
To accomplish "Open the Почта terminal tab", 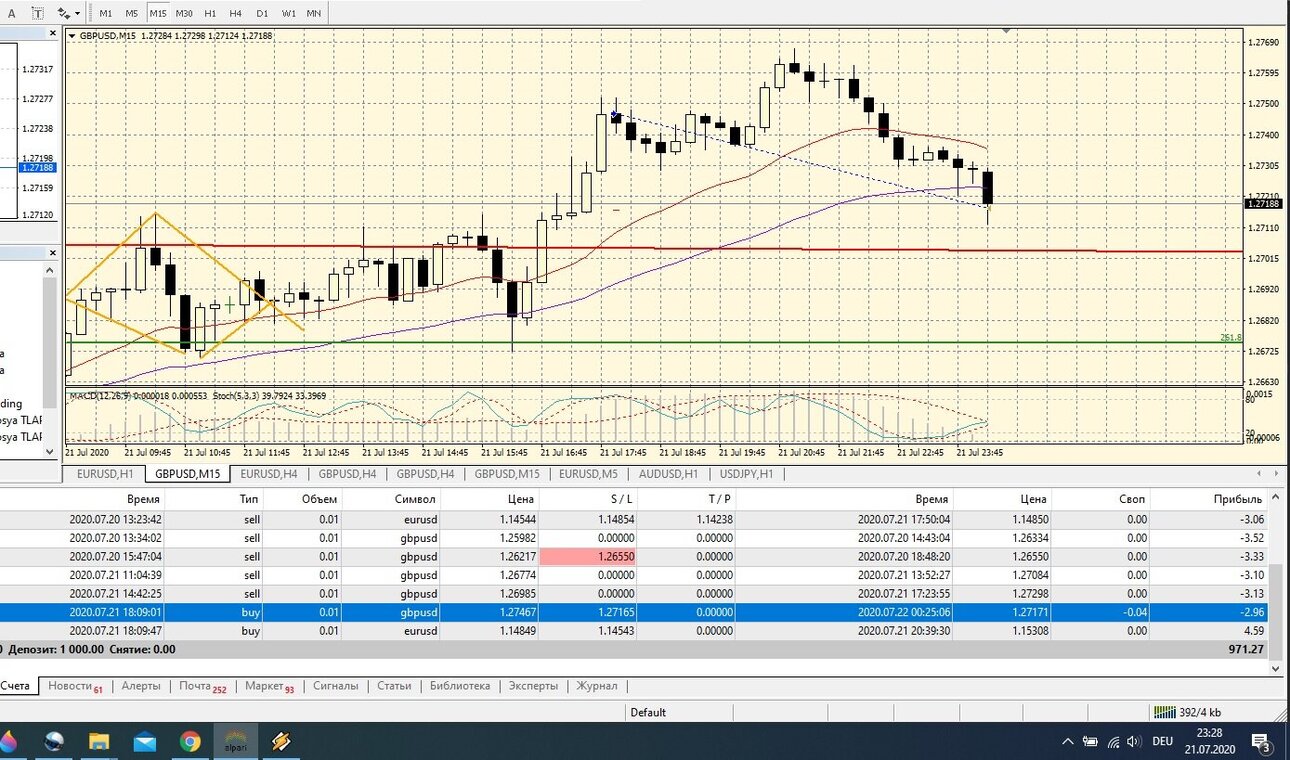I will [203, 686].
